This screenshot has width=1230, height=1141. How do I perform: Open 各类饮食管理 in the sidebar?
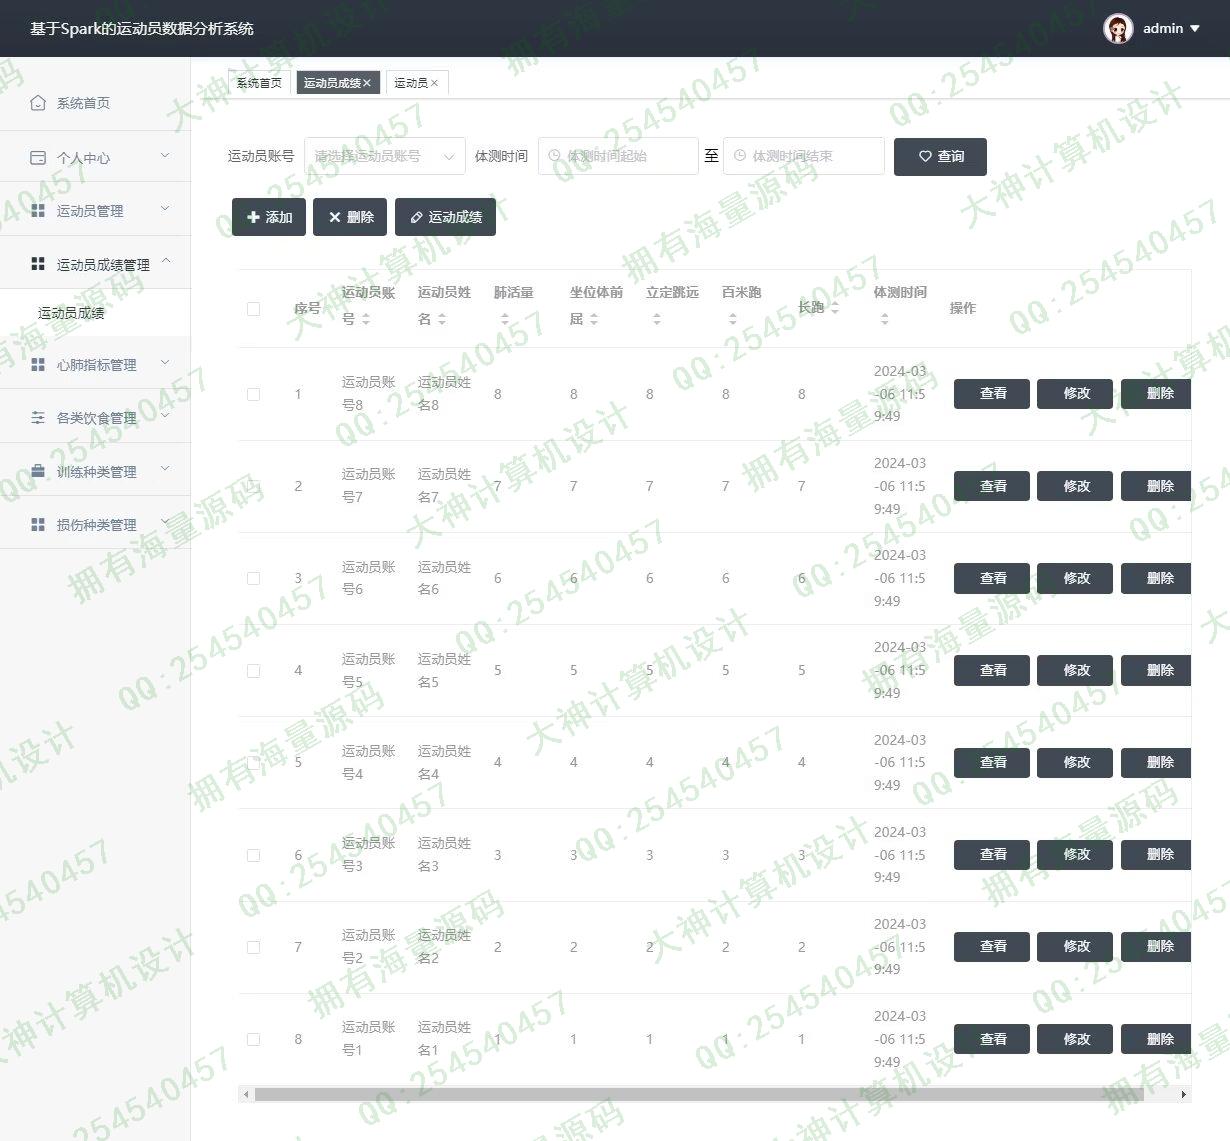point(95,418)
